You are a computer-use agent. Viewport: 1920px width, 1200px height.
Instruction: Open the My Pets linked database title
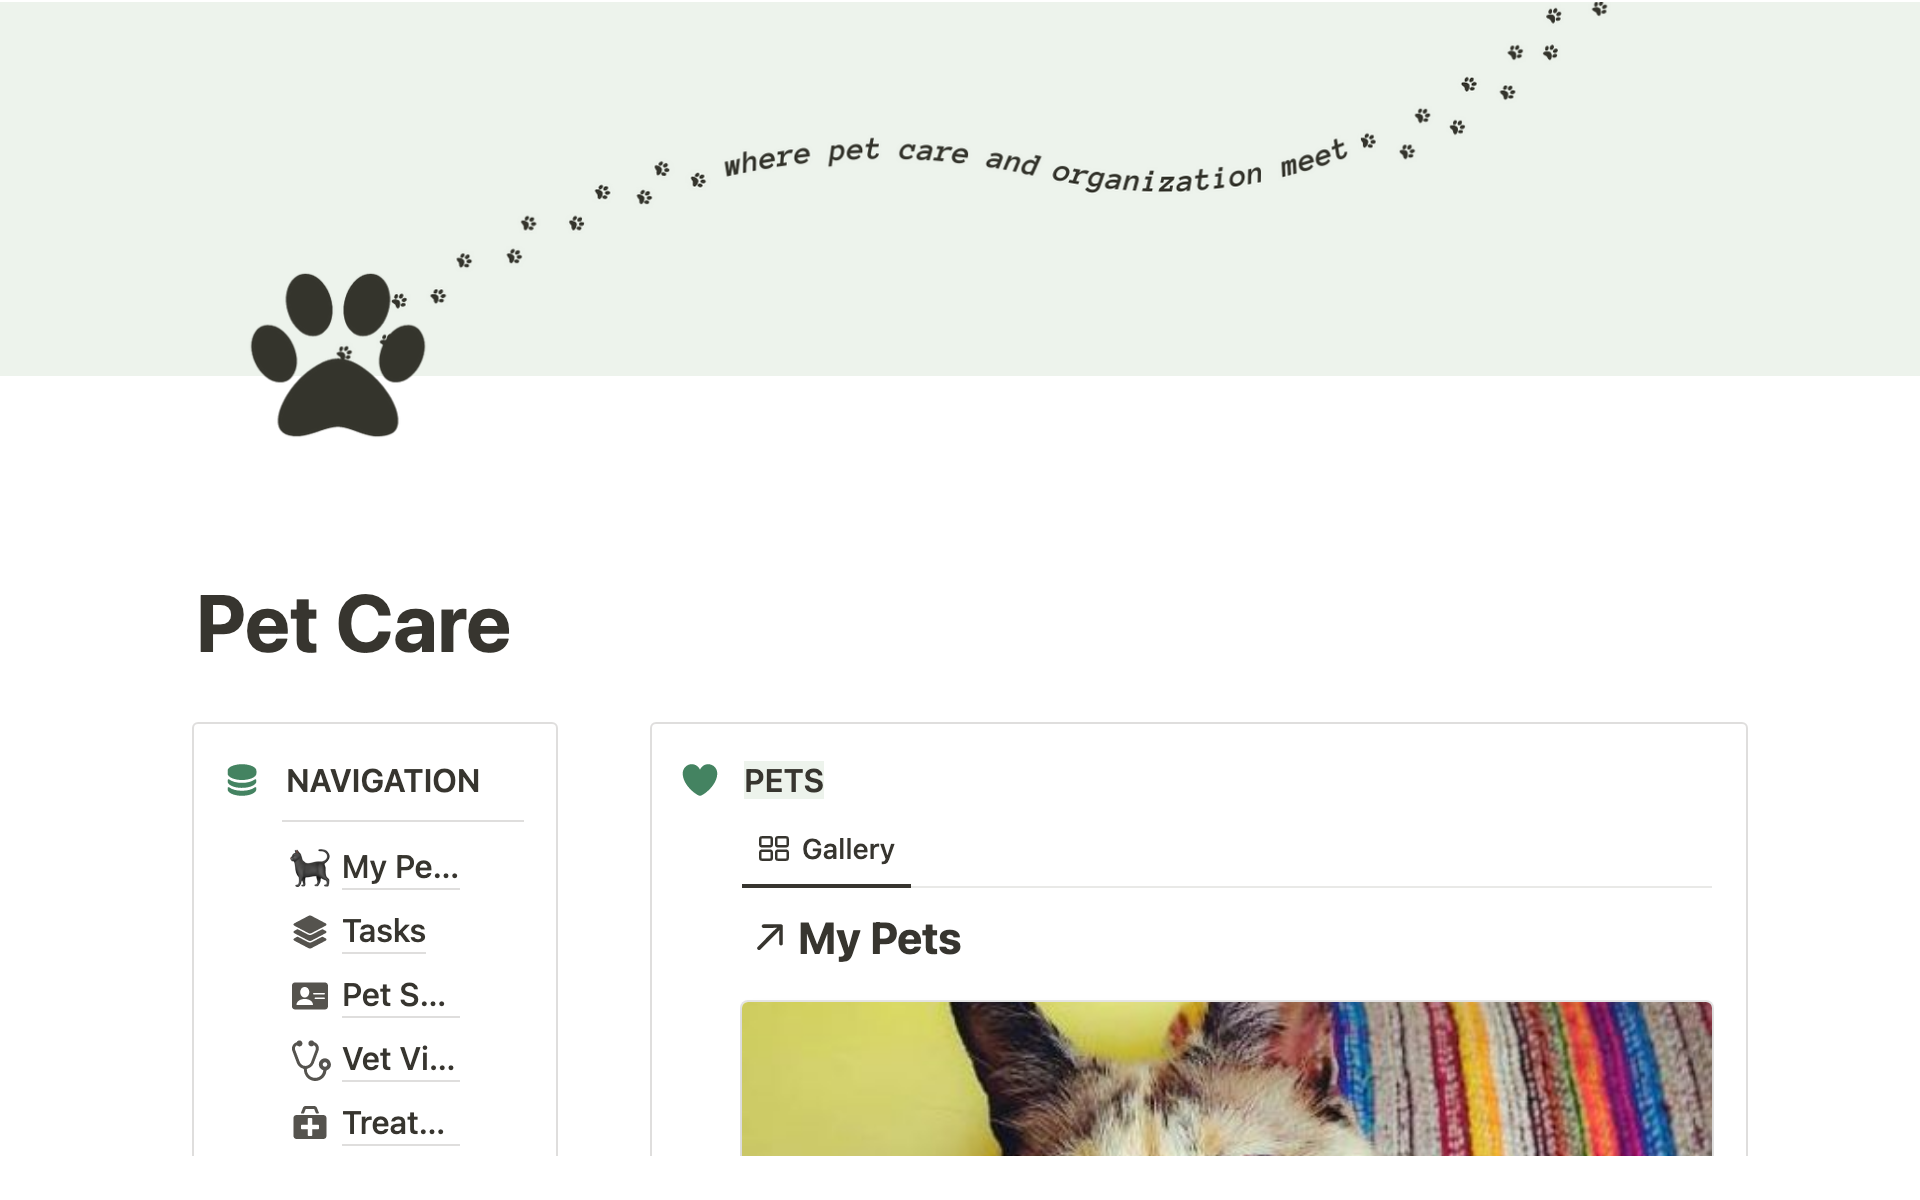(x=879, y=939)
